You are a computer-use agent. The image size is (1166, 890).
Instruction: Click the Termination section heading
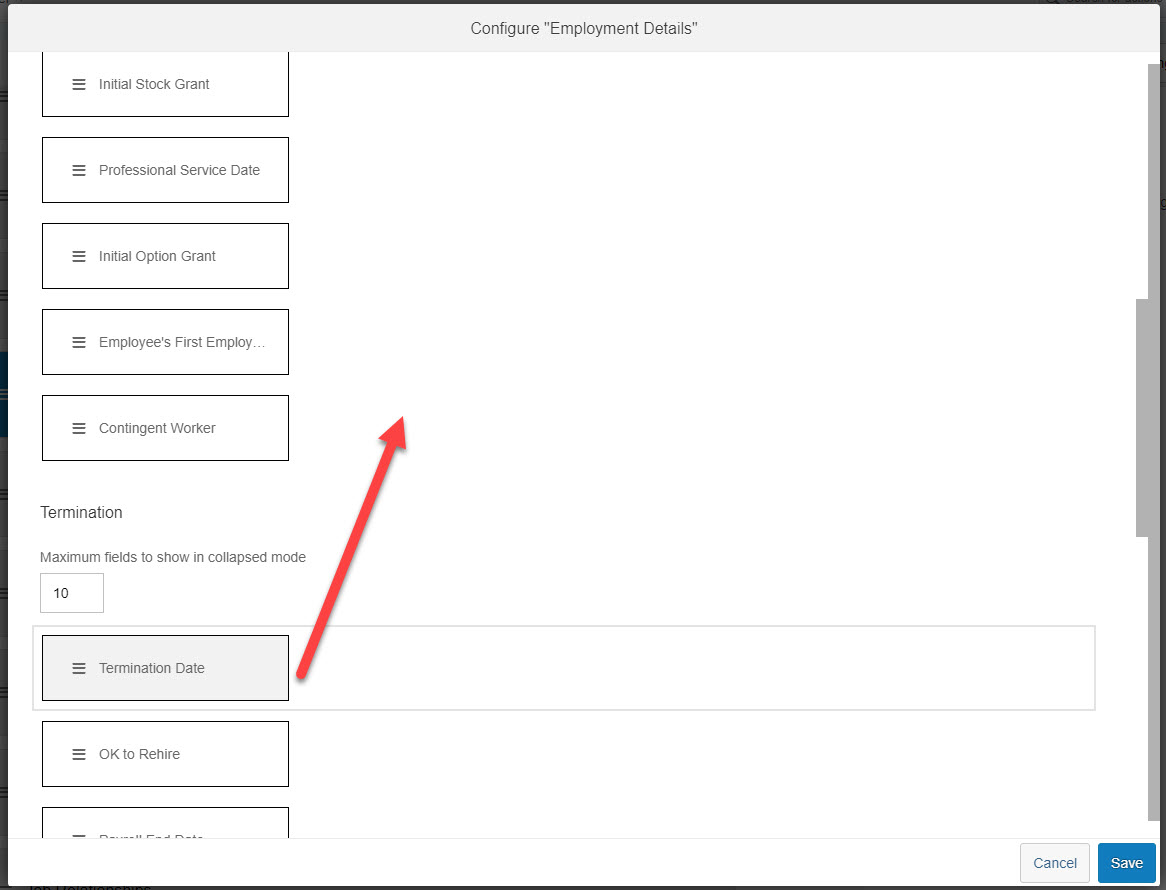[x=81, y=512]
